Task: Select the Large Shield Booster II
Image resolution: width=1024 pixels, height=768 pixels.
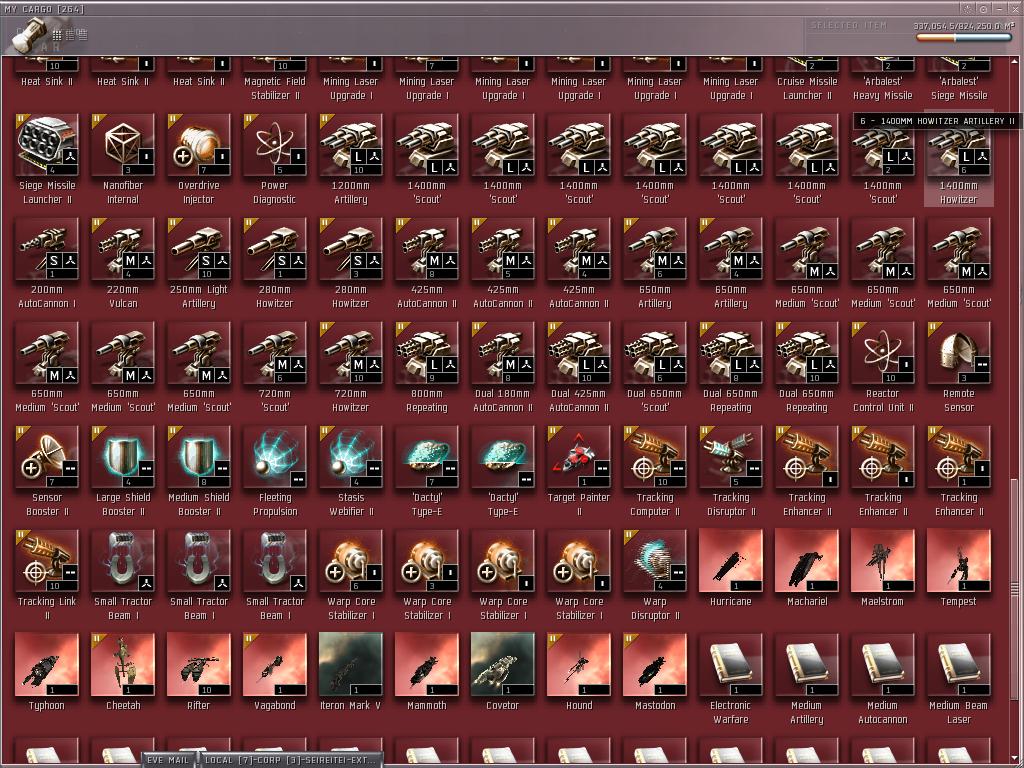Action: (123, 471)
